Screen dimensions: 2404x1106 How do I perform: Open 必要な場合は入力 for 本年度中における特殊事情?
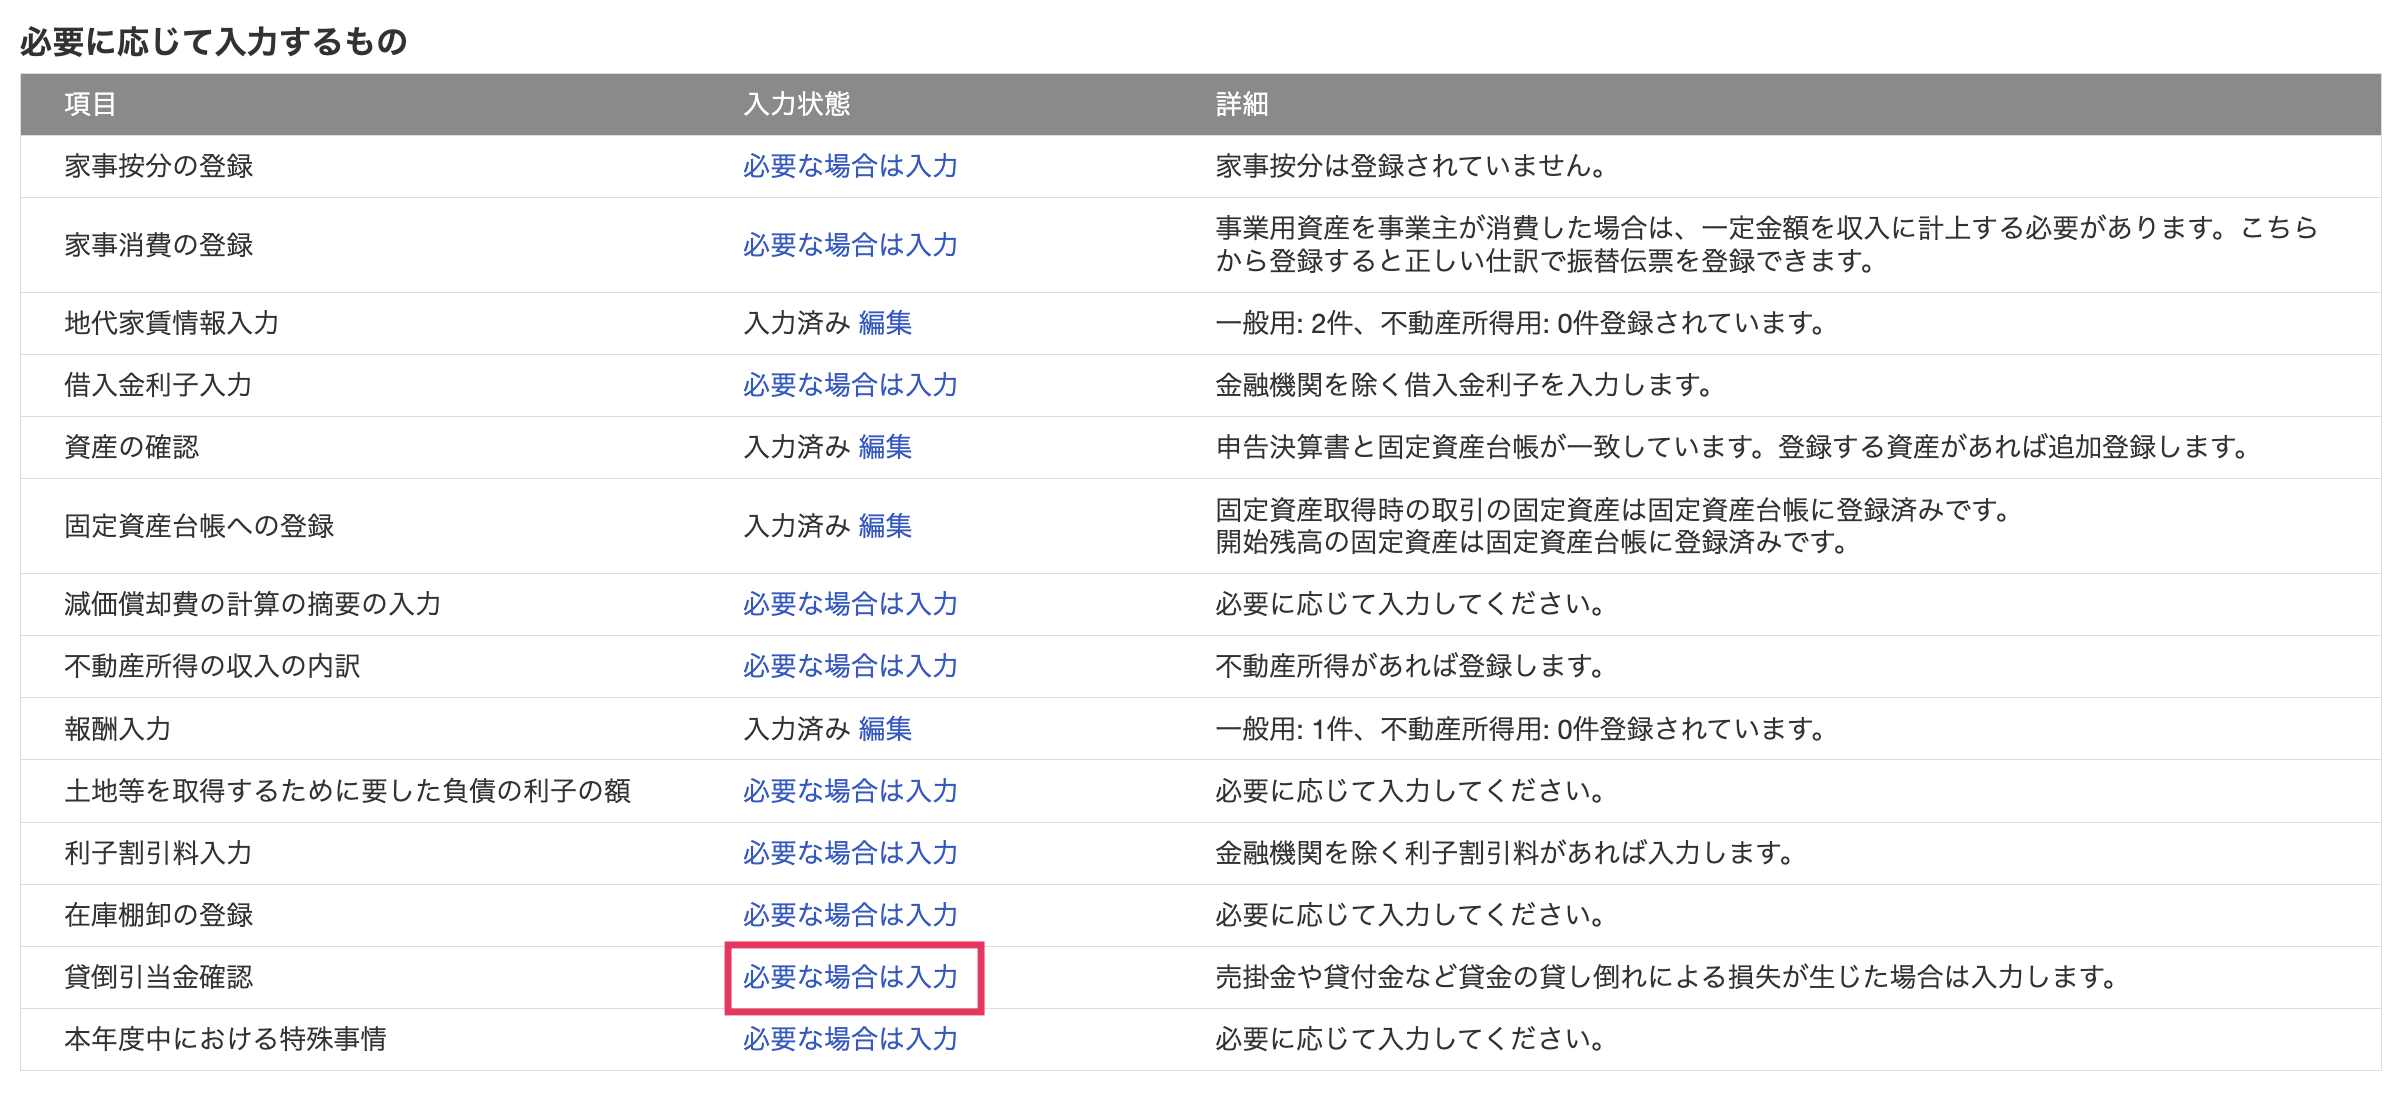850,1039
